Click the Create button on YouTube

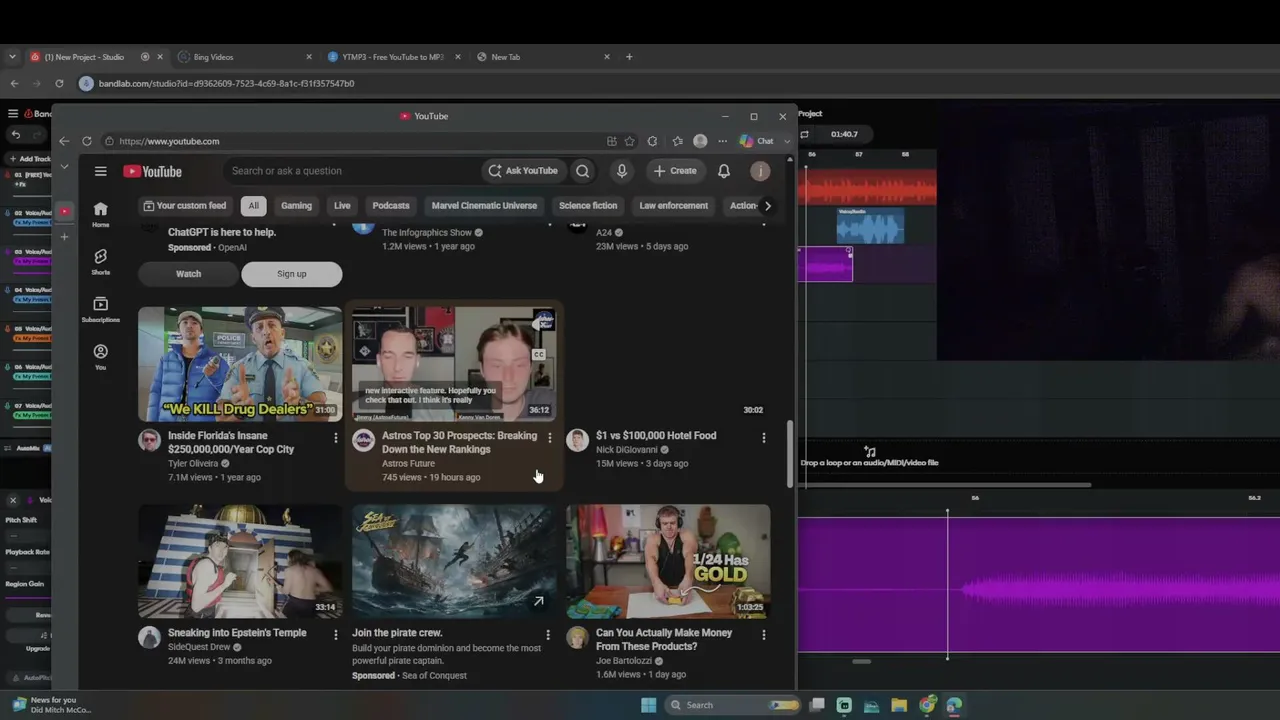click(x=675, y=171)
